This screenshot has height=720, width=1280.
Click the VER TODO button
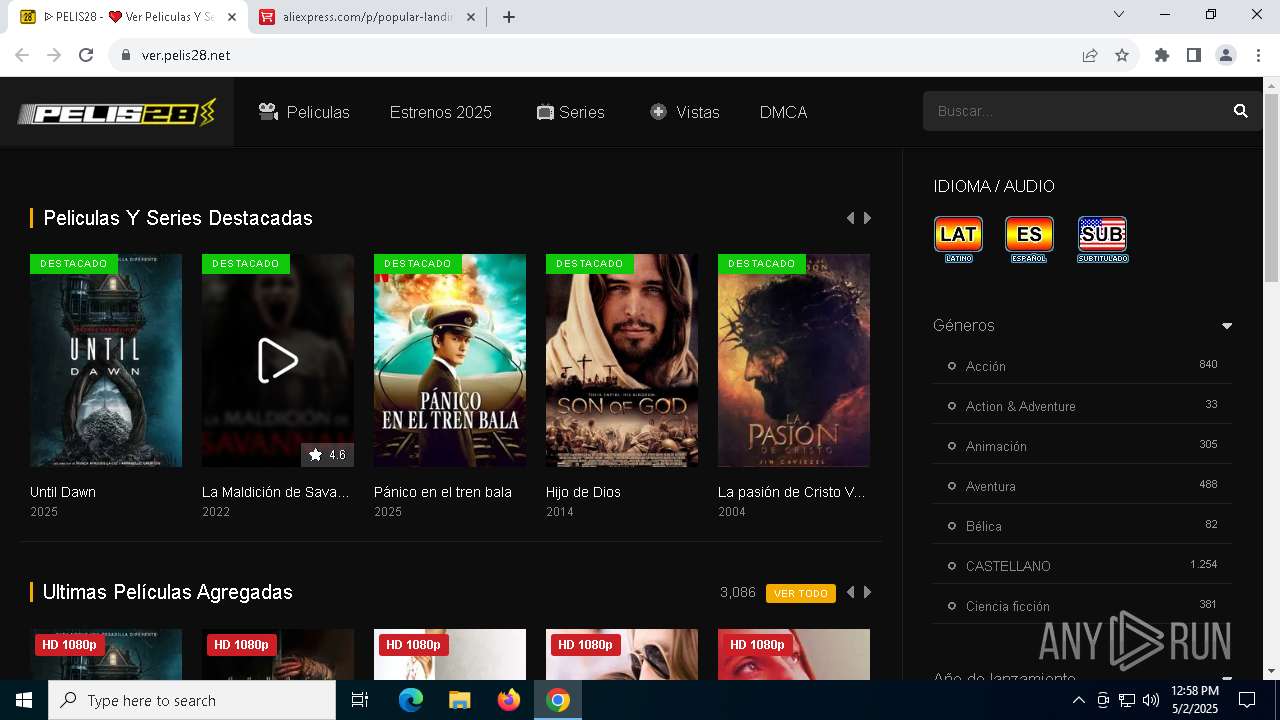click(801, 593)
